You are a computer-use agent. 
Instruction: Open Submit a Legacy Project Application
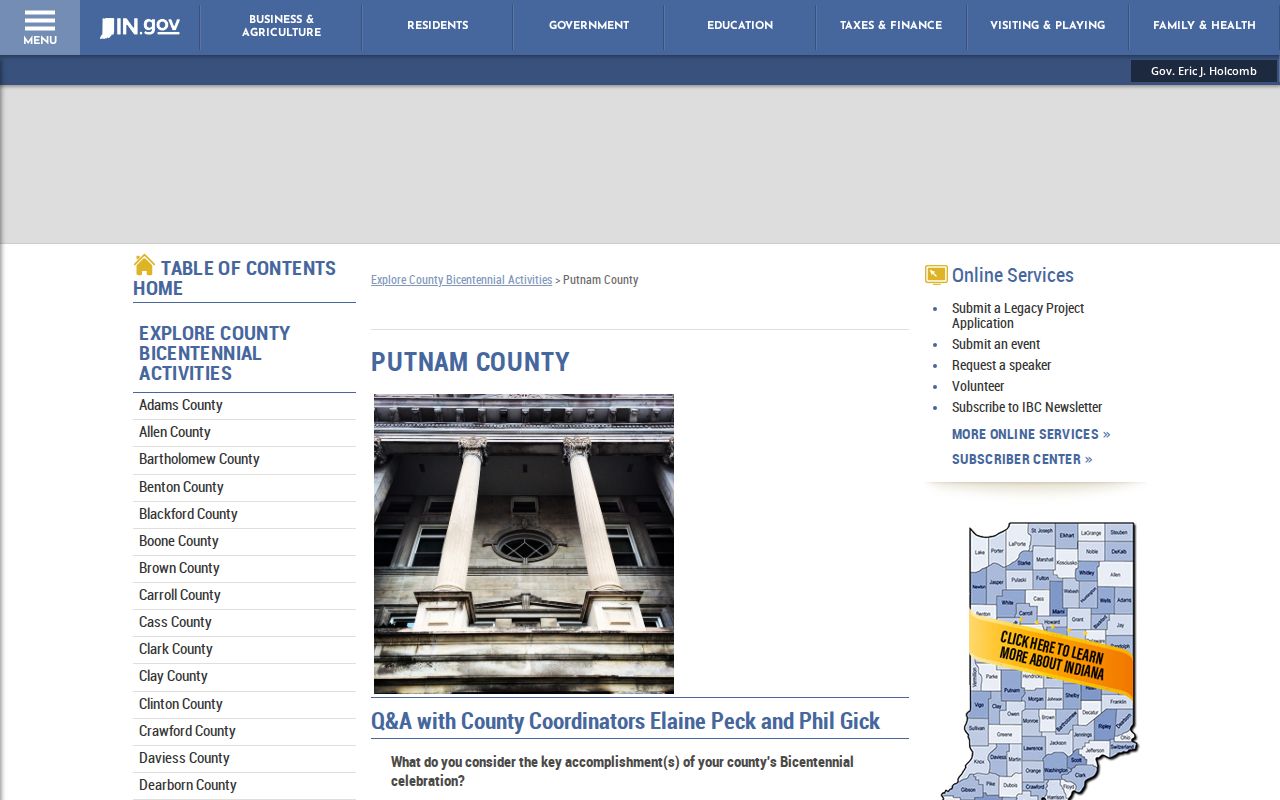(x=1018, y=316)
